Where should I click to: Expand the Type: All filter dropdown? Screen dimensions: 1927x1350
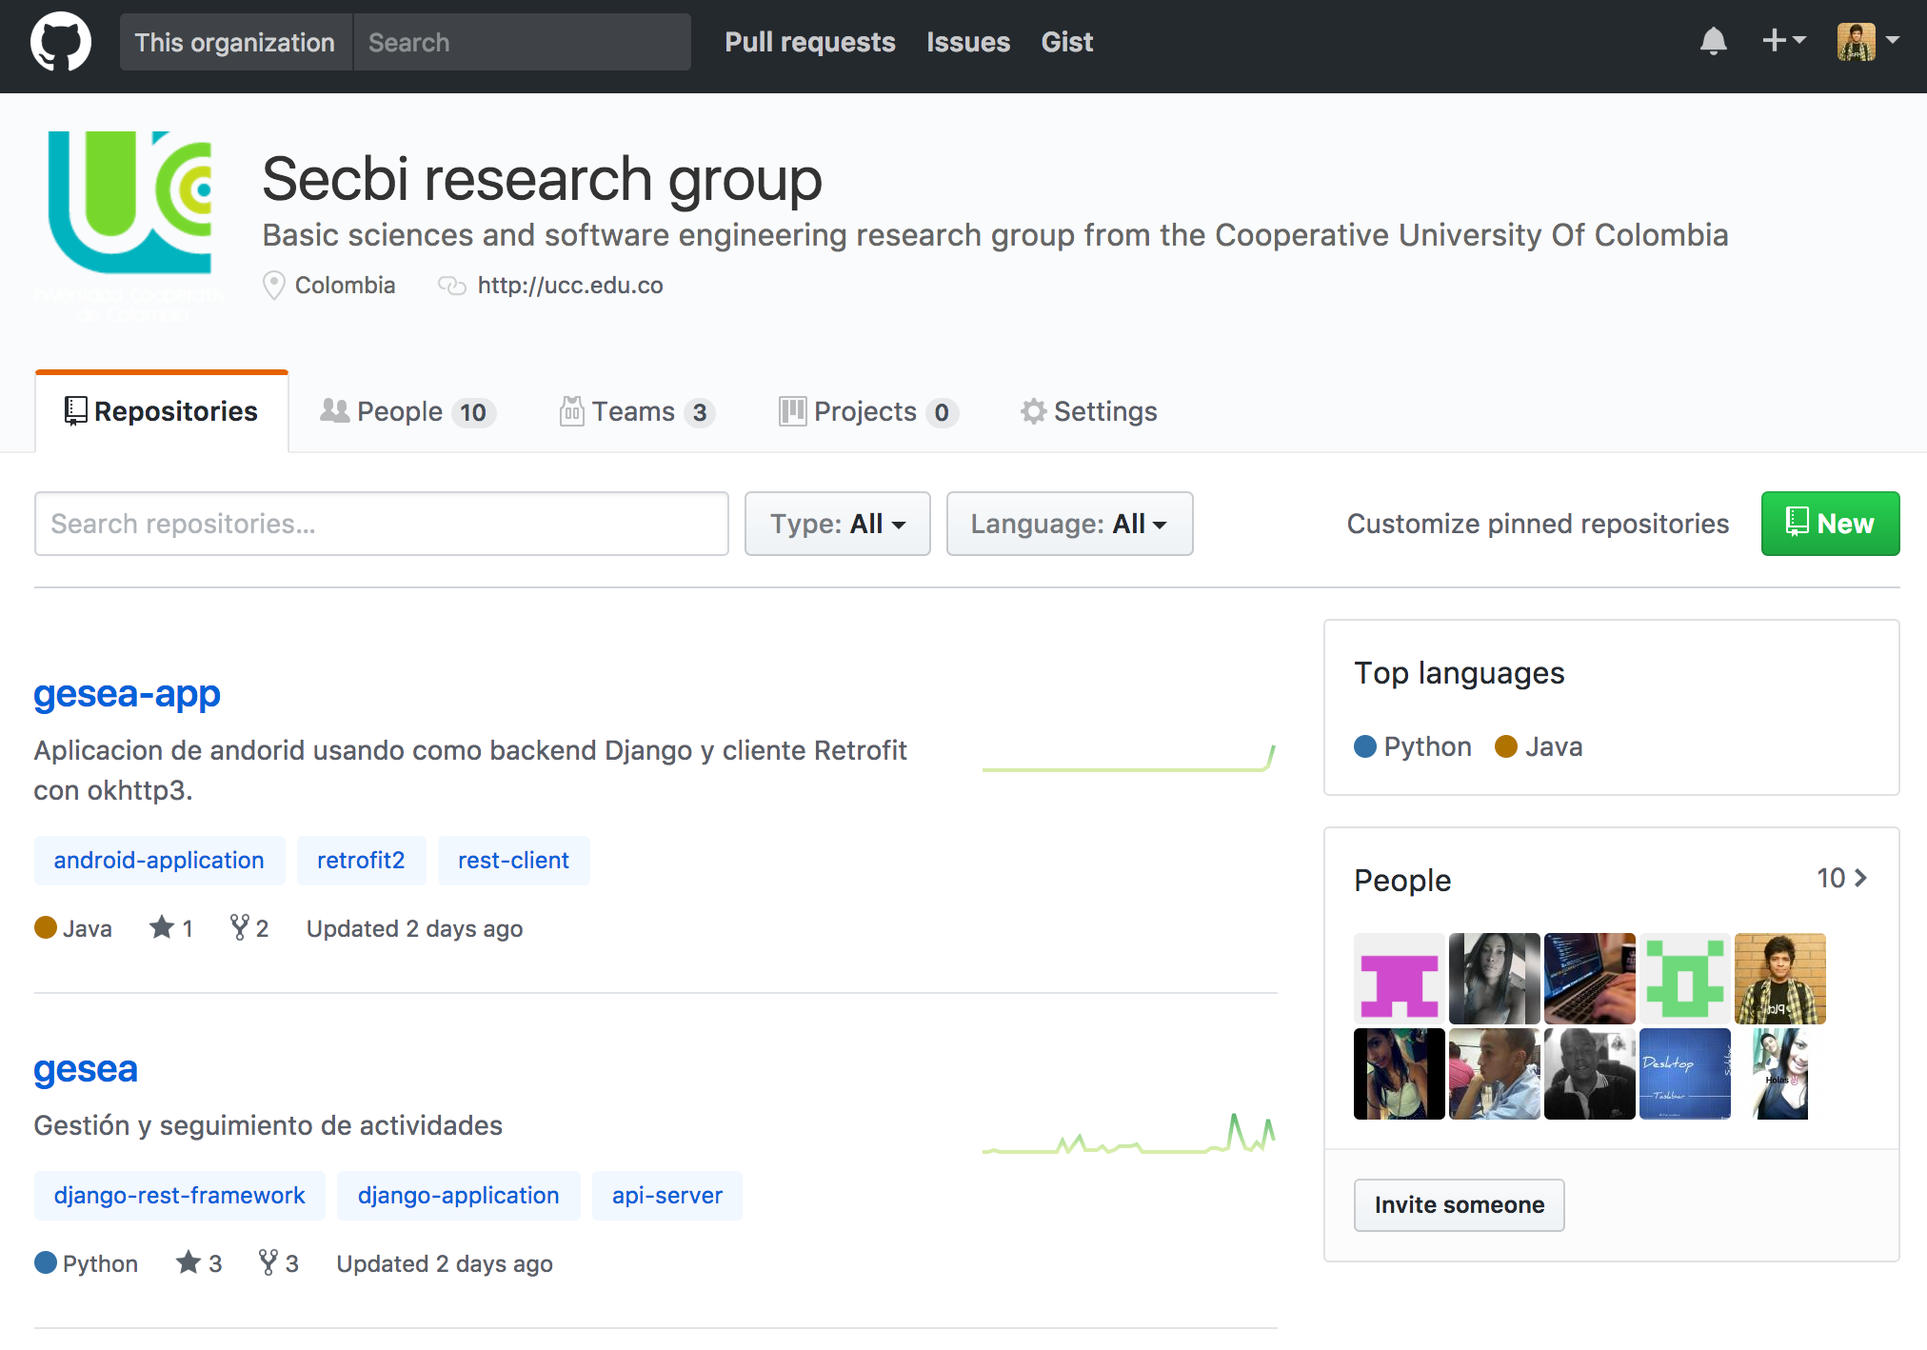837,523
